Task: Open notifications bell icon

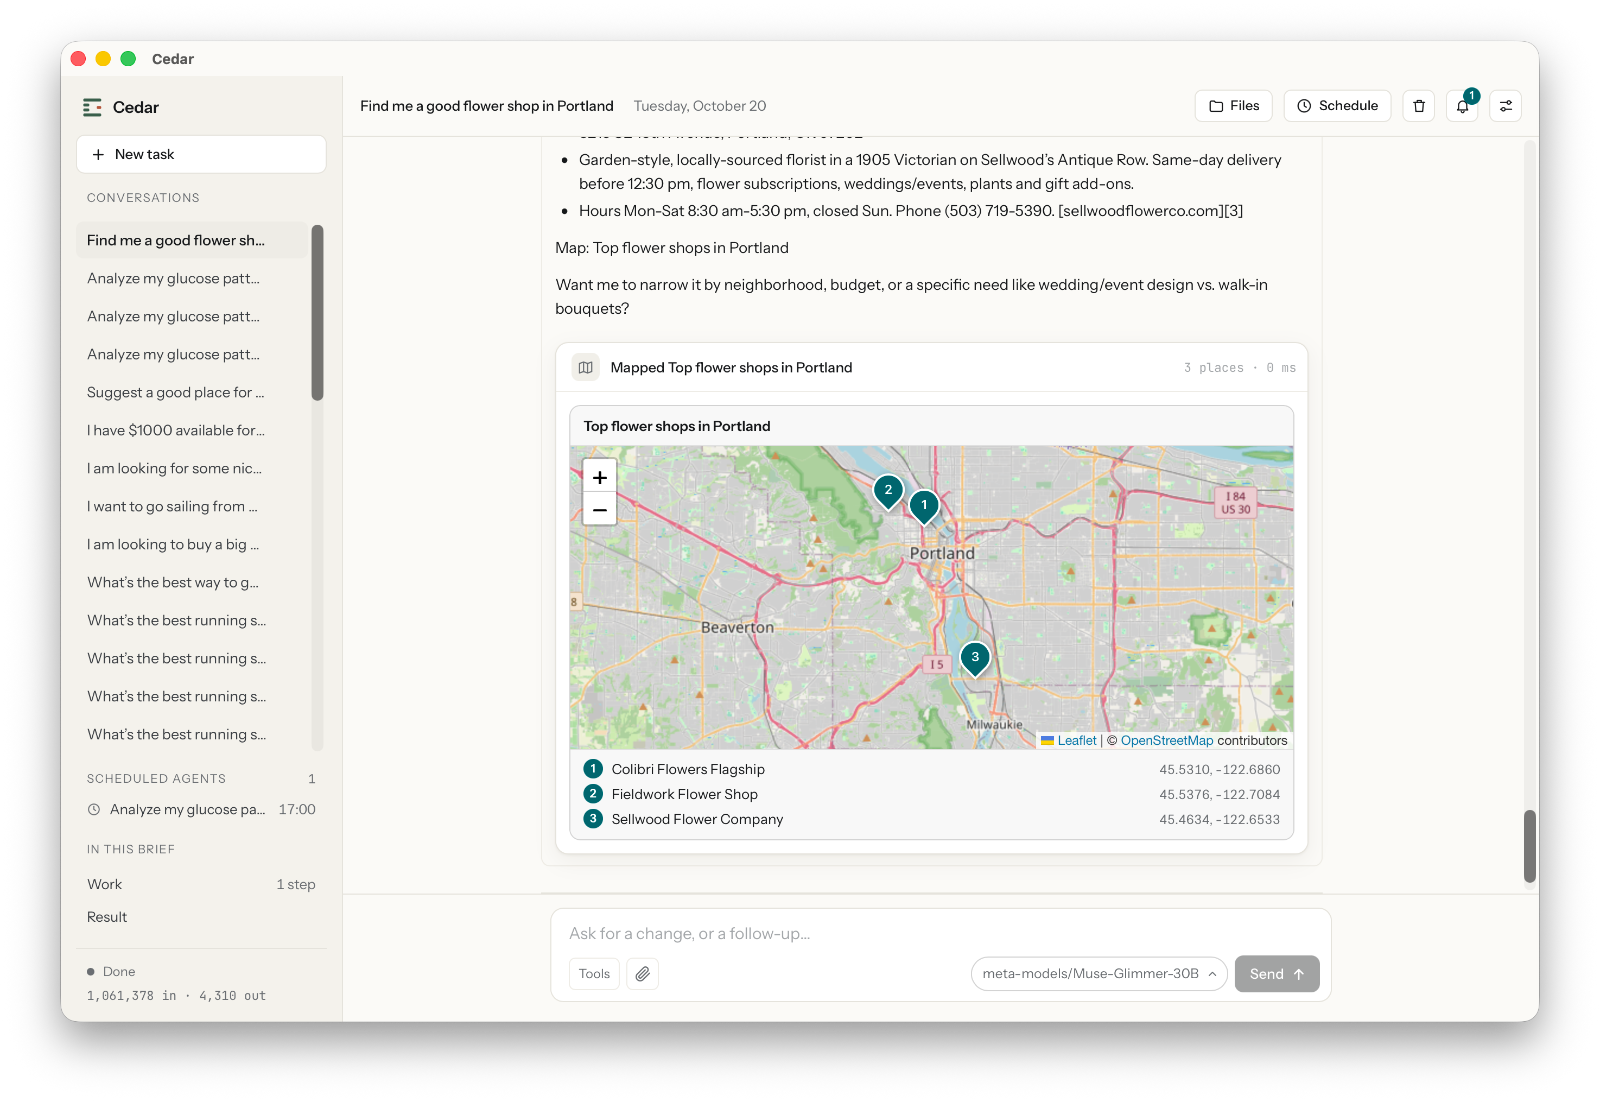Action: coord(1463,106)
